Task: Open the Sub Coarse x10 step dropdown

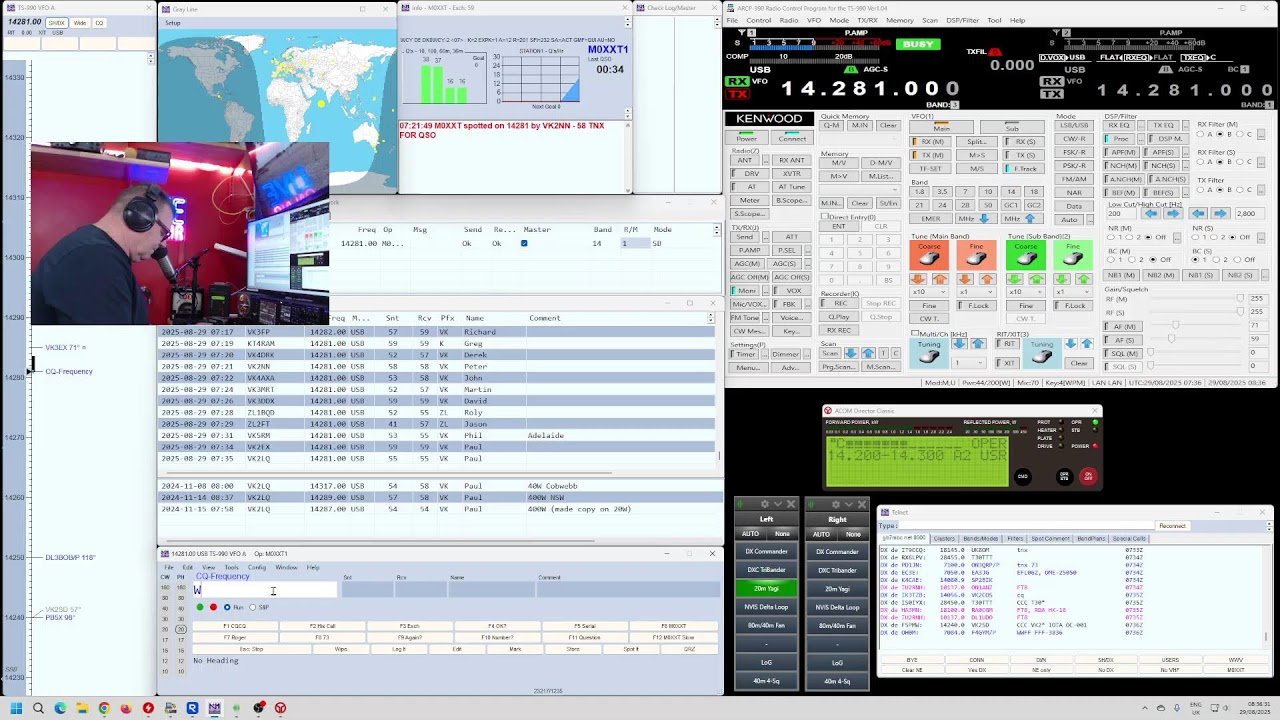Action: [1026, 292]
